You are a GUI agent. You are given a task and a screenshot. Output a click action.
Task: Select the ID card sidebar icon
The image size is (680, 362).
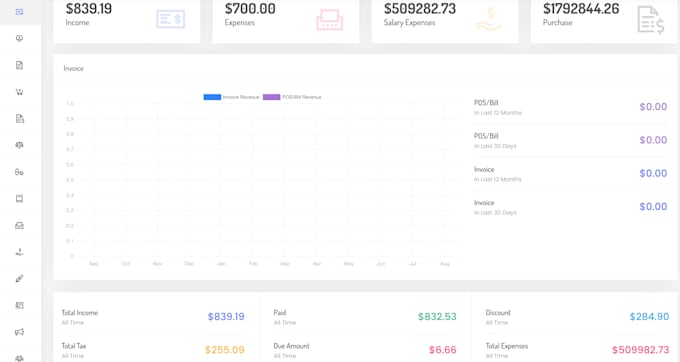(x=20, y=305)
